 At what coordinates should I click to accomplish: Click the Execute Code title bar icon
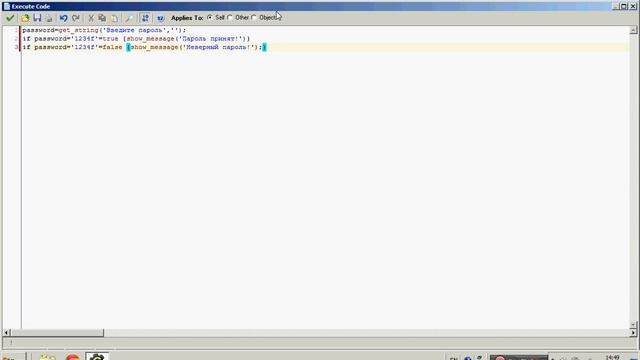(x=7, y=6)
